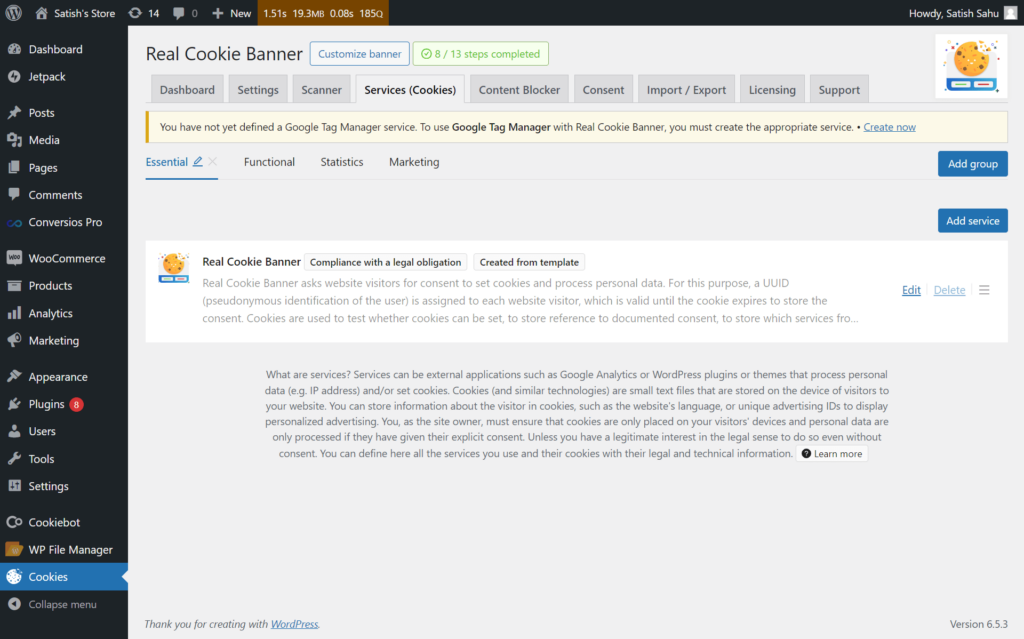Click the Marketing megaphone icon
This screenshot has height=639, width=1024.
tap(14, 340)
